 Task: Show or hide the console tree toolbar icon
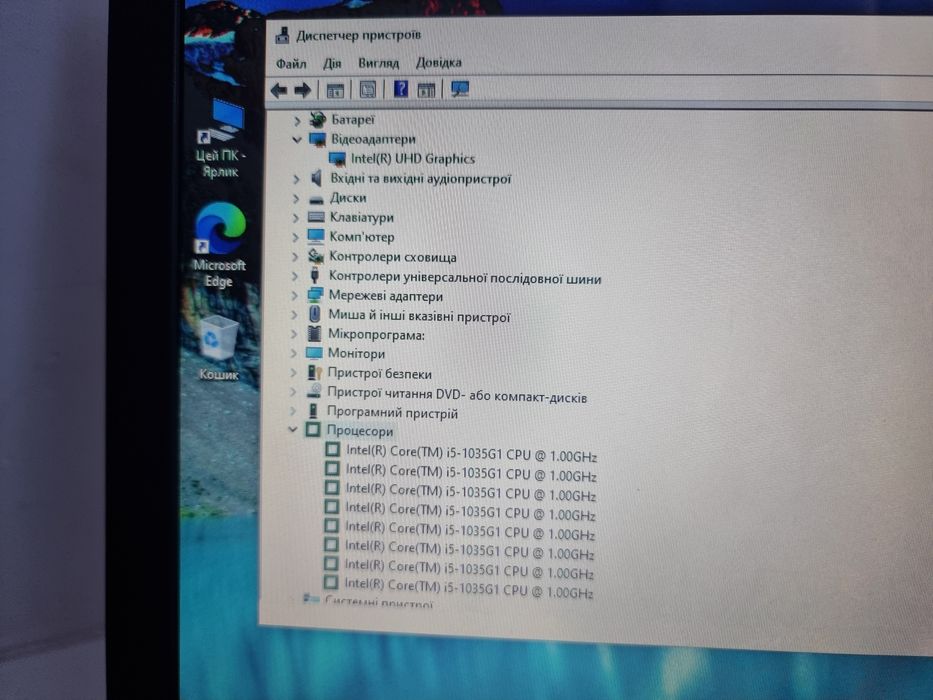pyautogui.click(x=336, y=90)
